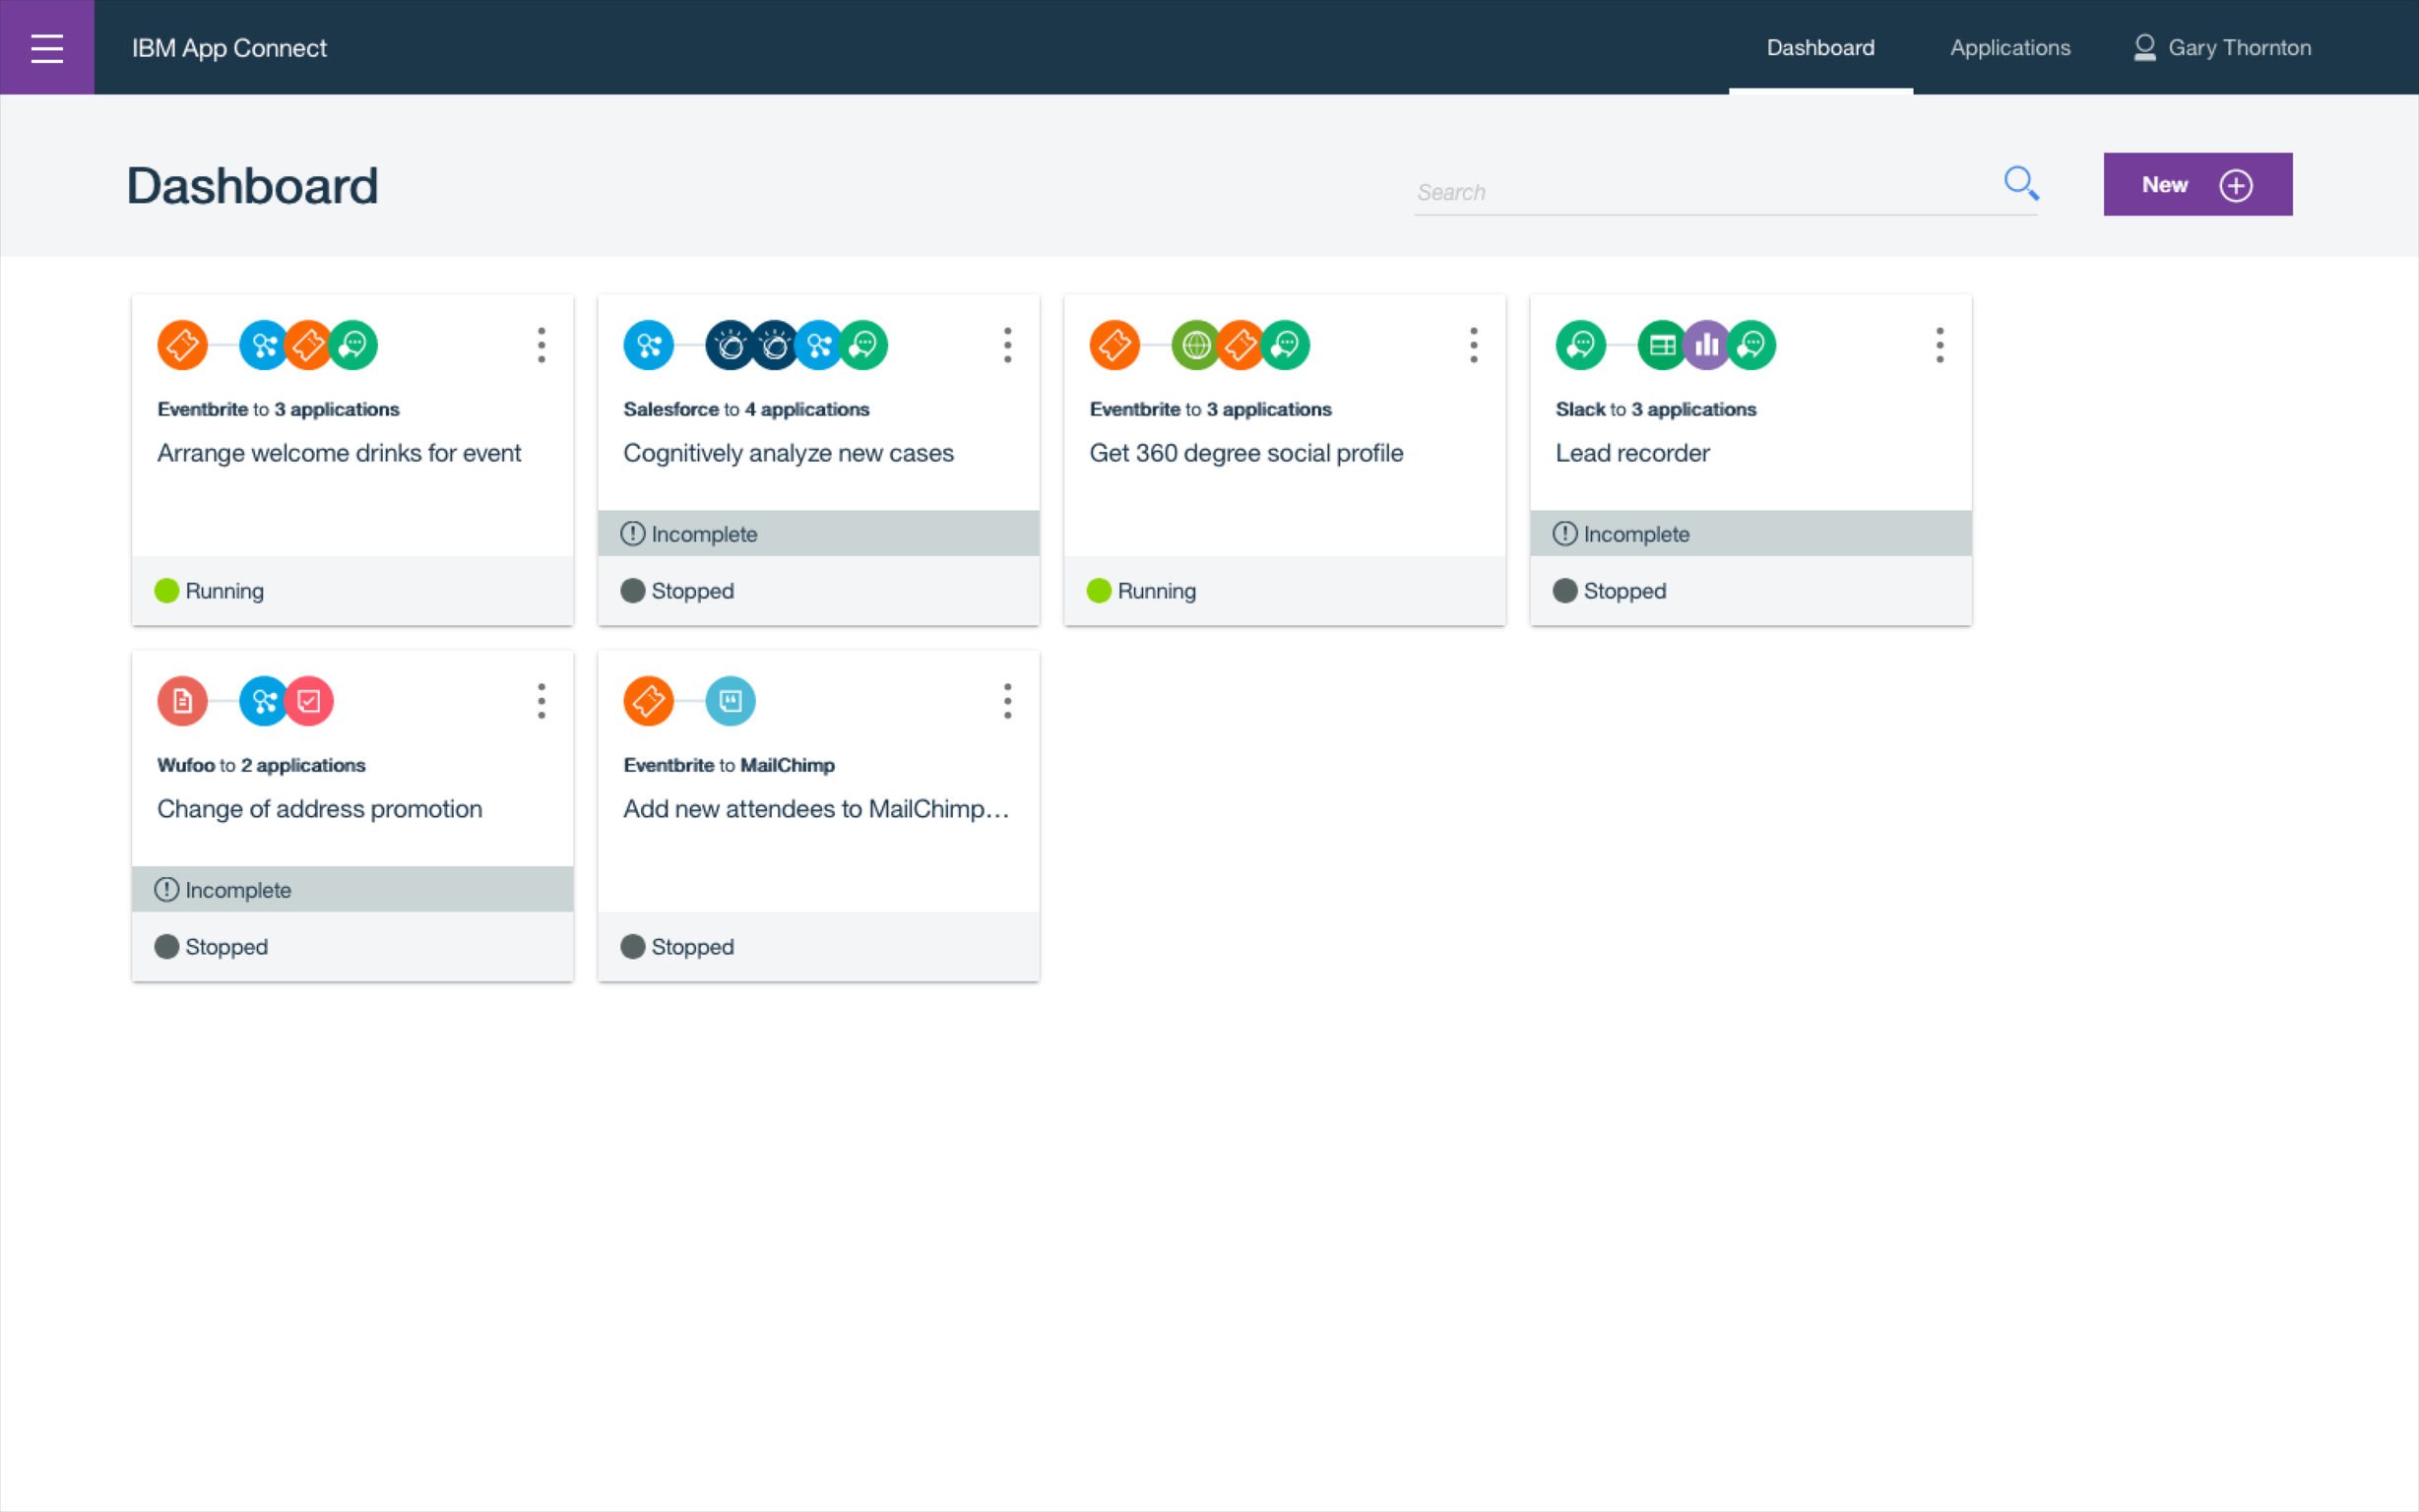Image resolution: width=2419 pixels, height=1512 pixels.
Task: Click the search magnifier icon
Action: click(x=2021, y=183)
